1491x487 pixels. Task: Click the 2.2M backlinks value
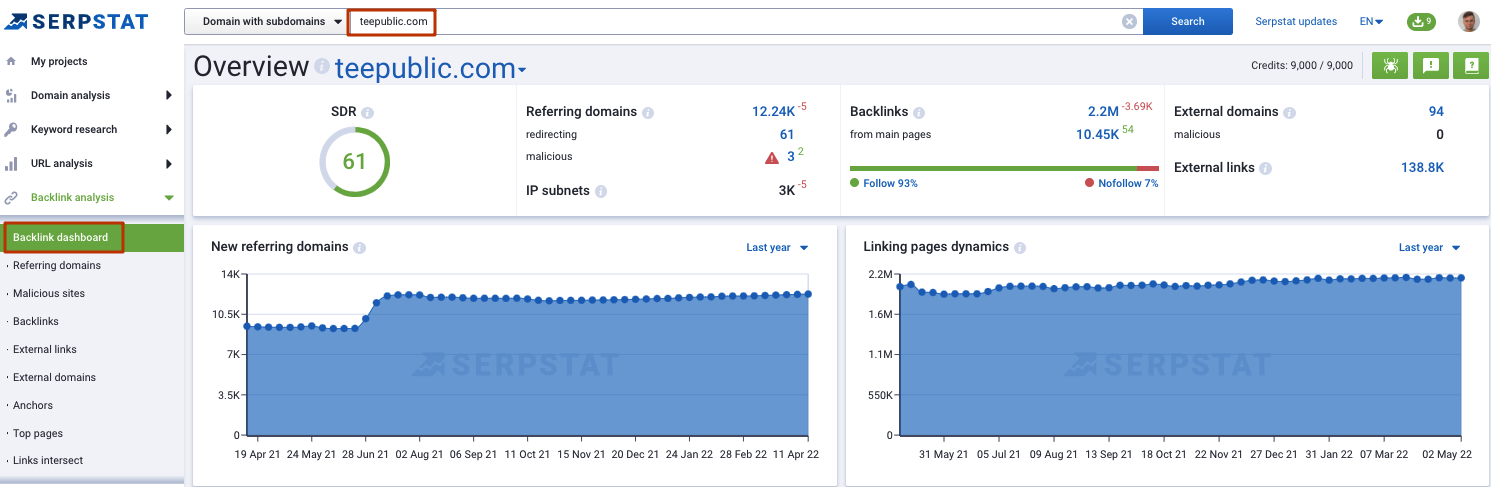click(1103, 112)
